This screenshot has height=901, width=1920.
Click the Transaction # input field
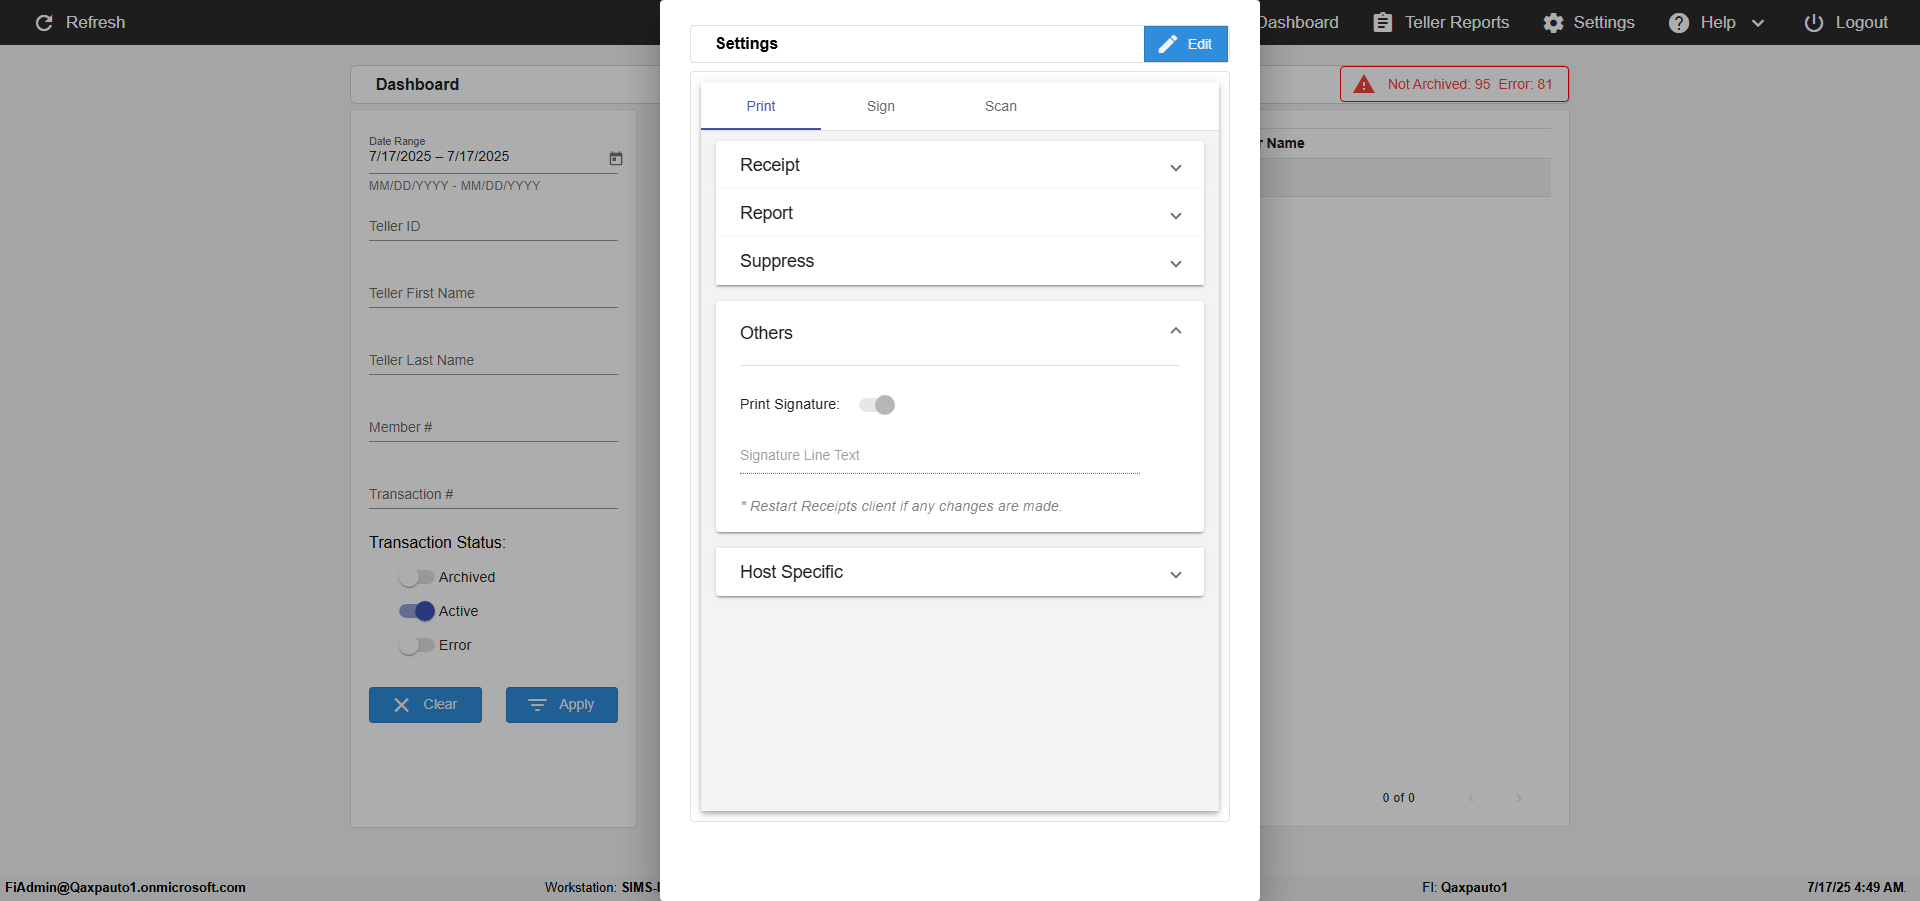coord(493,495)
